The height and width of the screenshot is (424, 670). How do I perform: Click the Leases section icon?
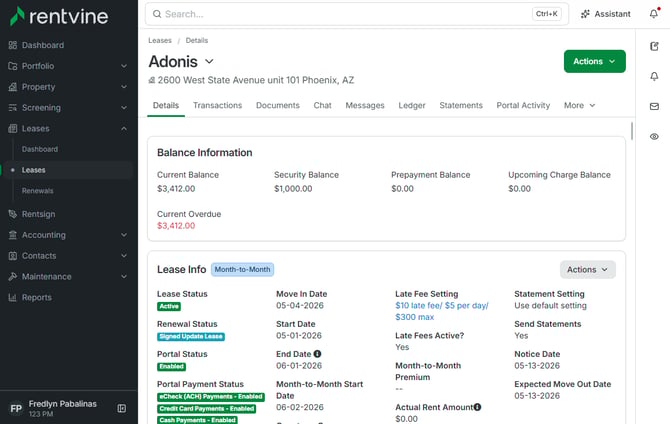tap(13, 129)
